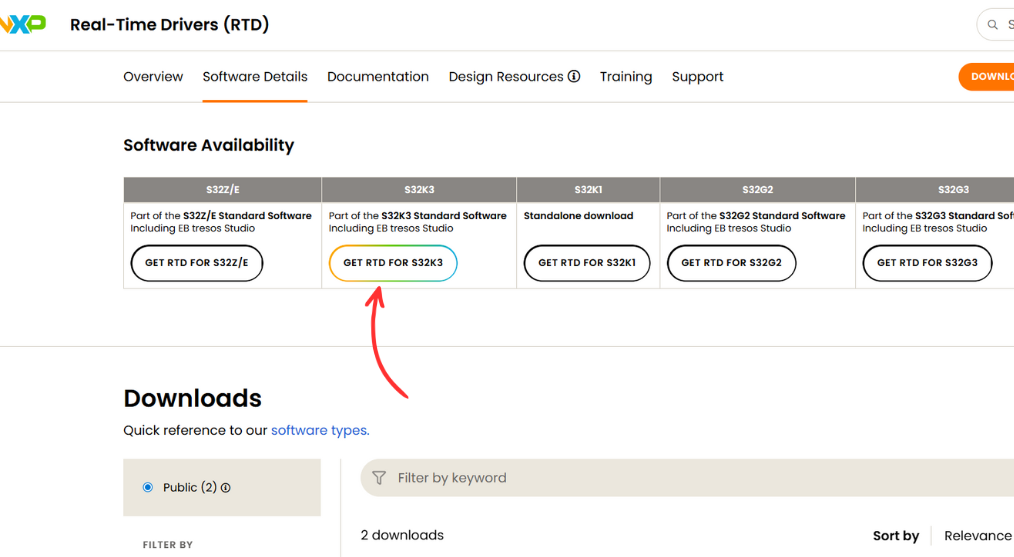
Task: Click the S32K1 table column header
Action: point(588,190)
